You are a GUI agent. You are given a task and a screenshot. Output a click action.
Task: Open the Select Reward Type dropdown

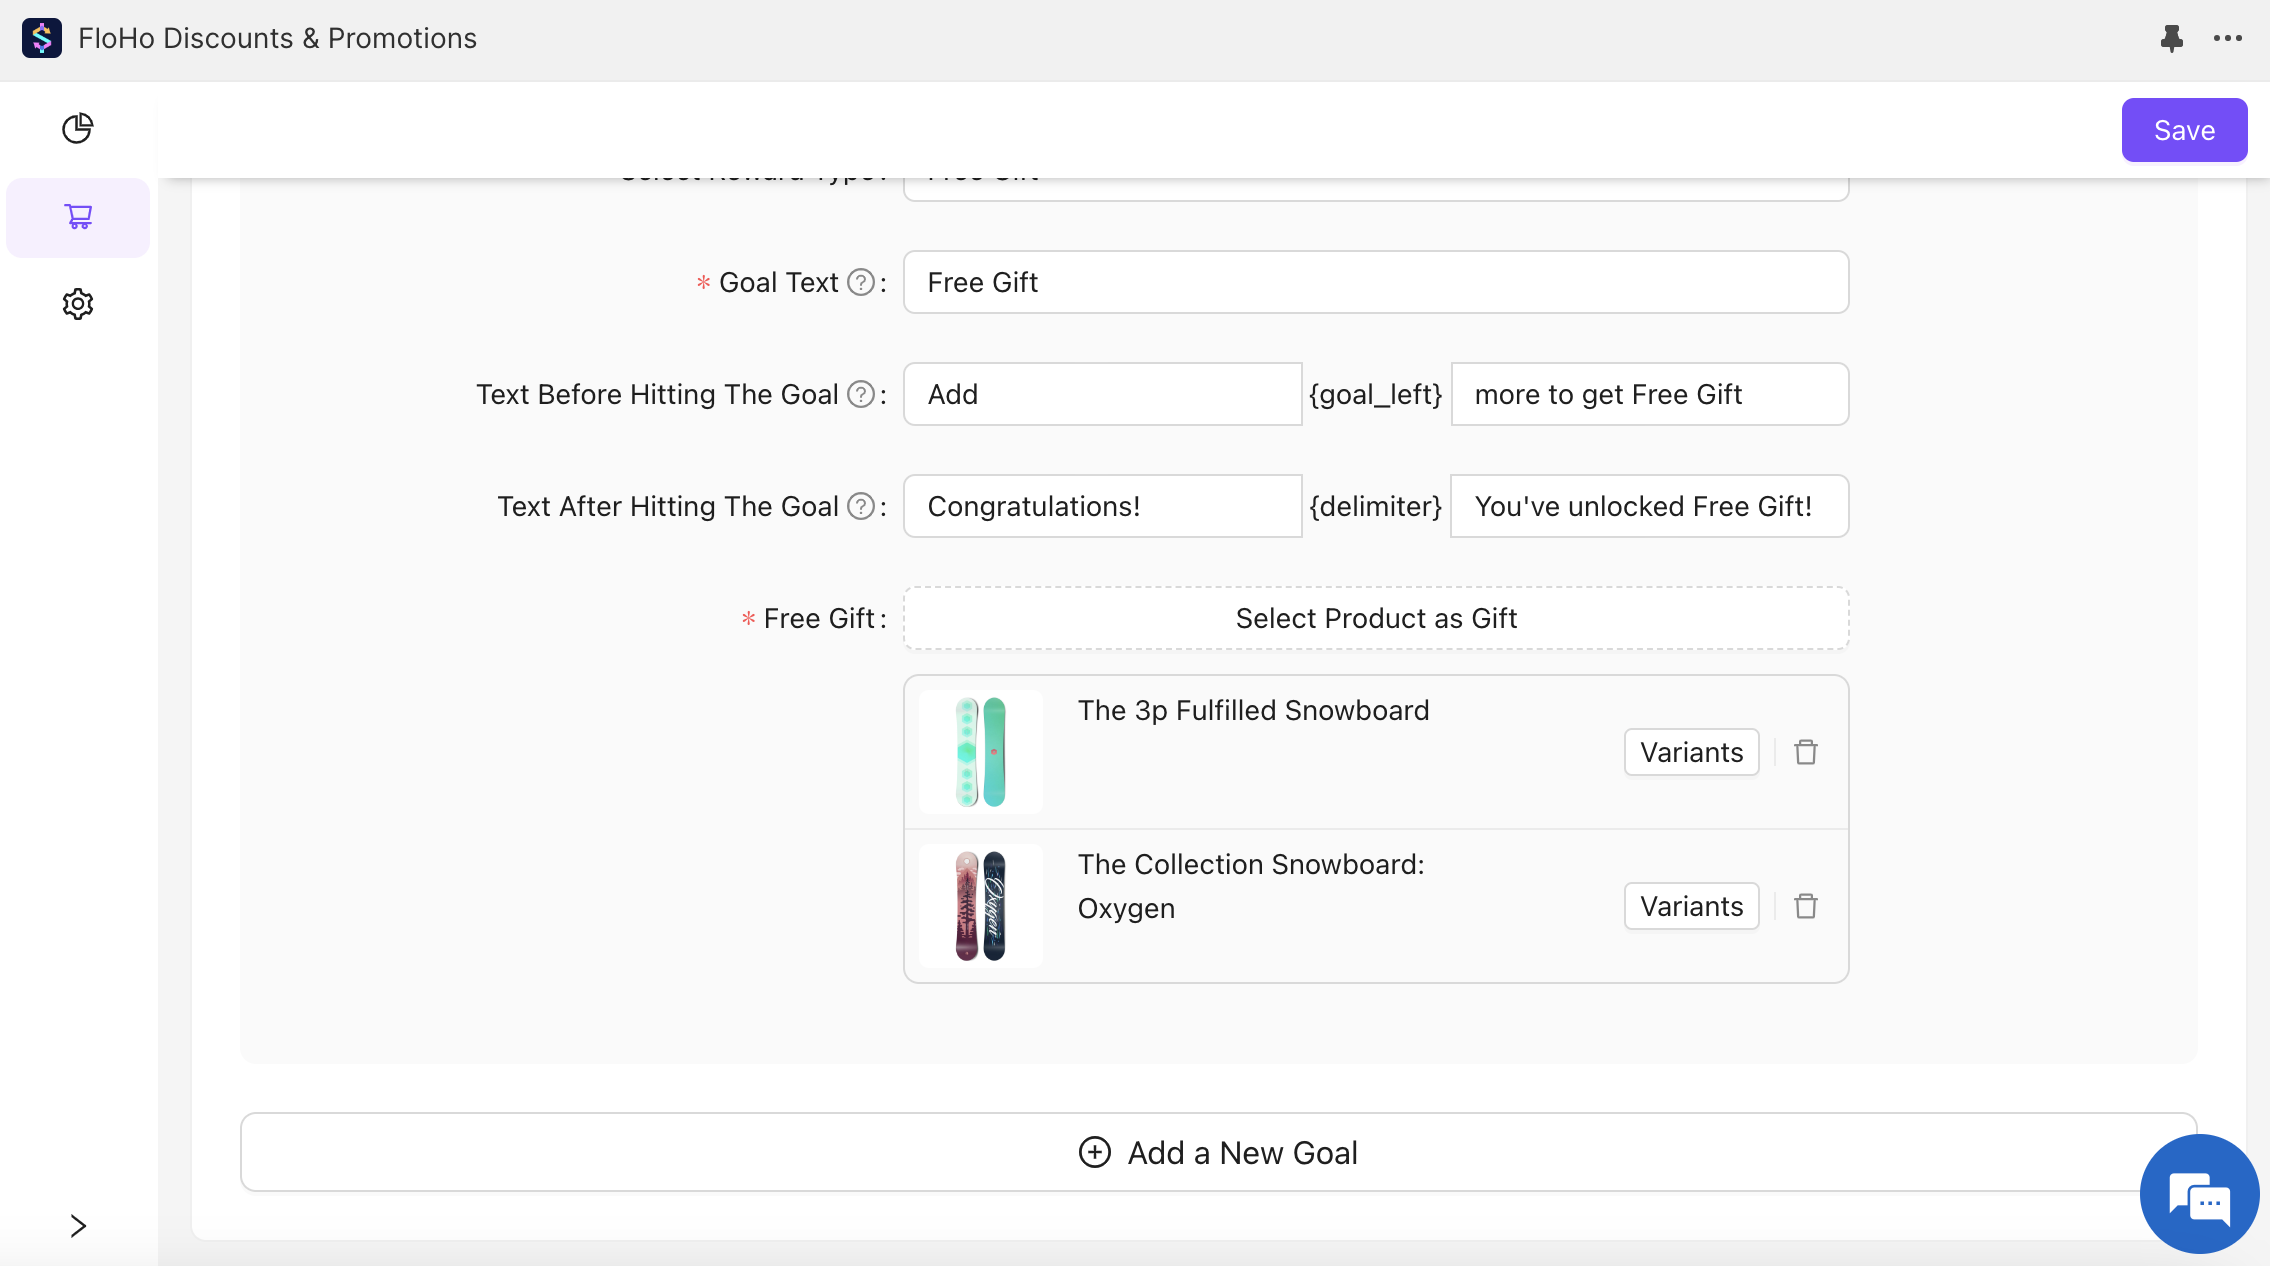point(1375,189)
